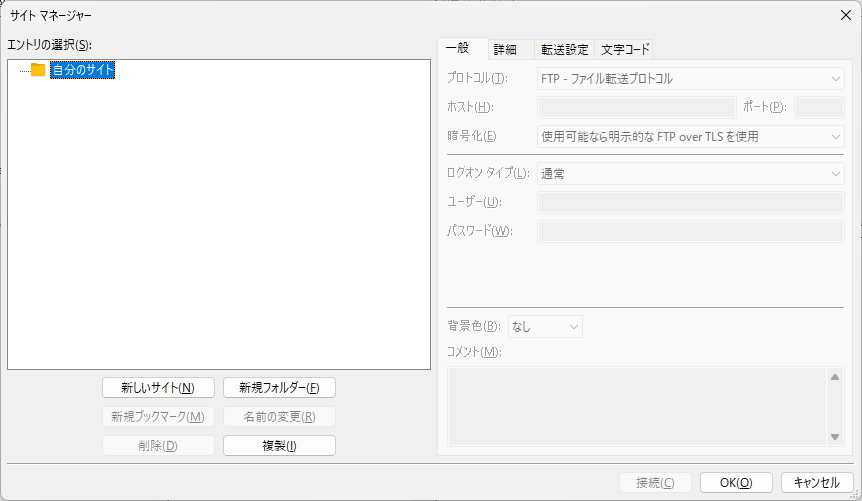This screenshot has width=862, height=501.
Task: Click the 新しいサイト button
Action: 158,388
